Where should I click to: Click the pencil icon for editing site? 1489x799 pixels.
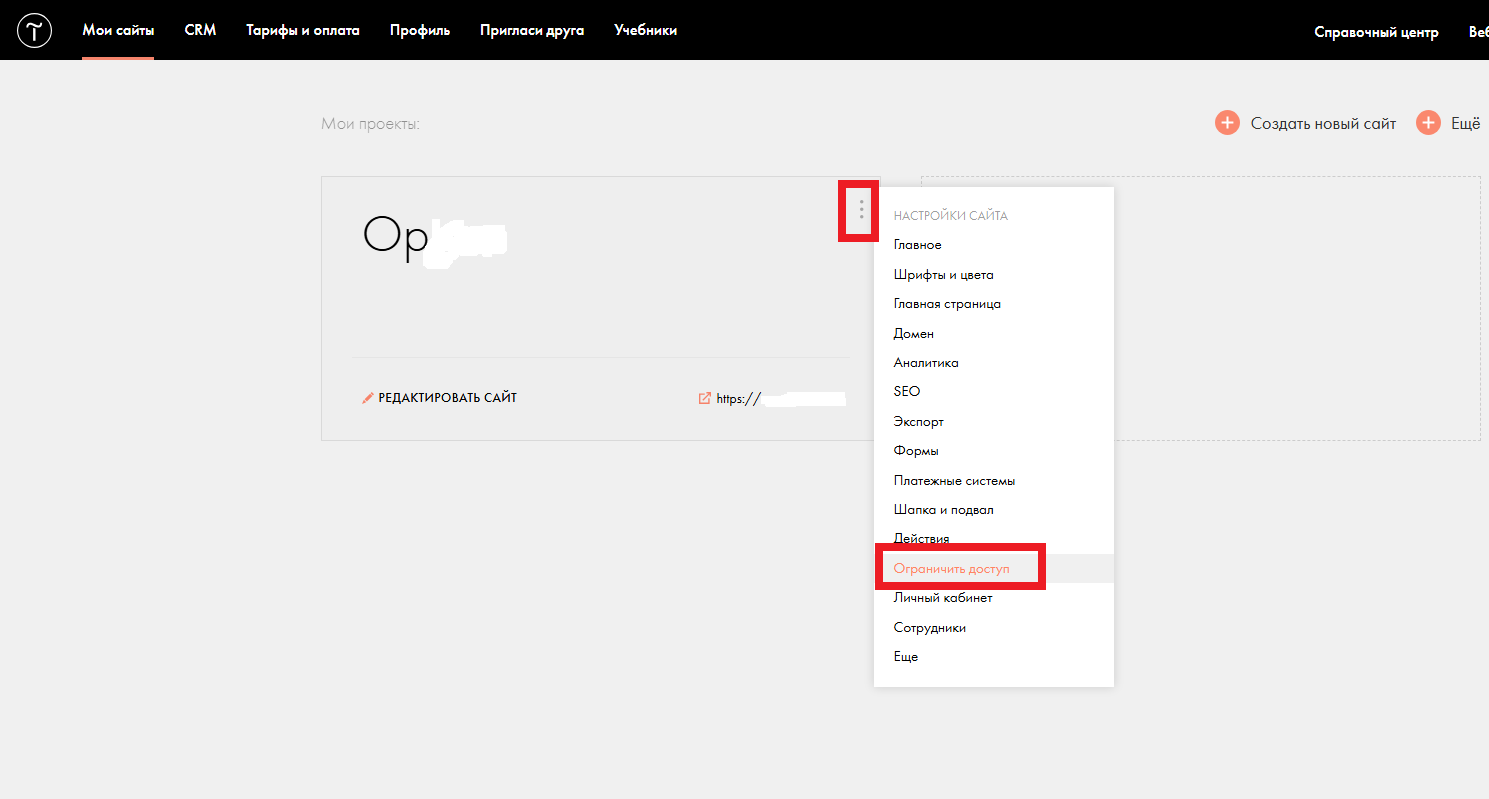pyautogui.click(x=368, y=398)
